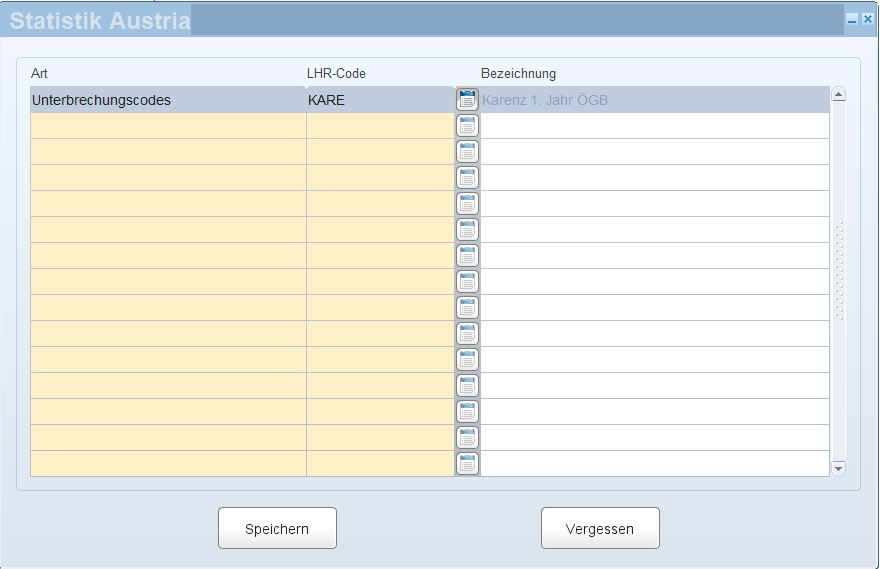This screenshot has width=880, height=569.
Task: Focus the empty Art field in the last row
Action: click(x=168, y=464)
